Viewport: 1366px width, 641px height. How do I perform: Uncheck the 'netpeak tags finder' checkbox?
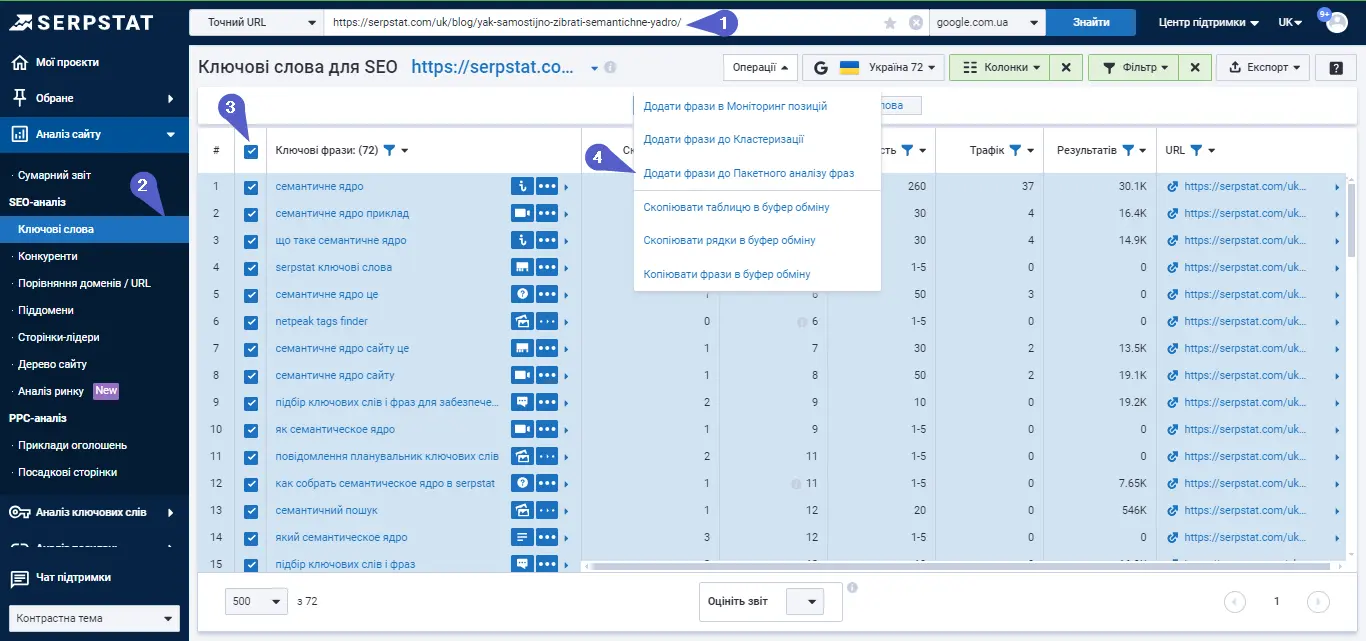tap(251, 322)
